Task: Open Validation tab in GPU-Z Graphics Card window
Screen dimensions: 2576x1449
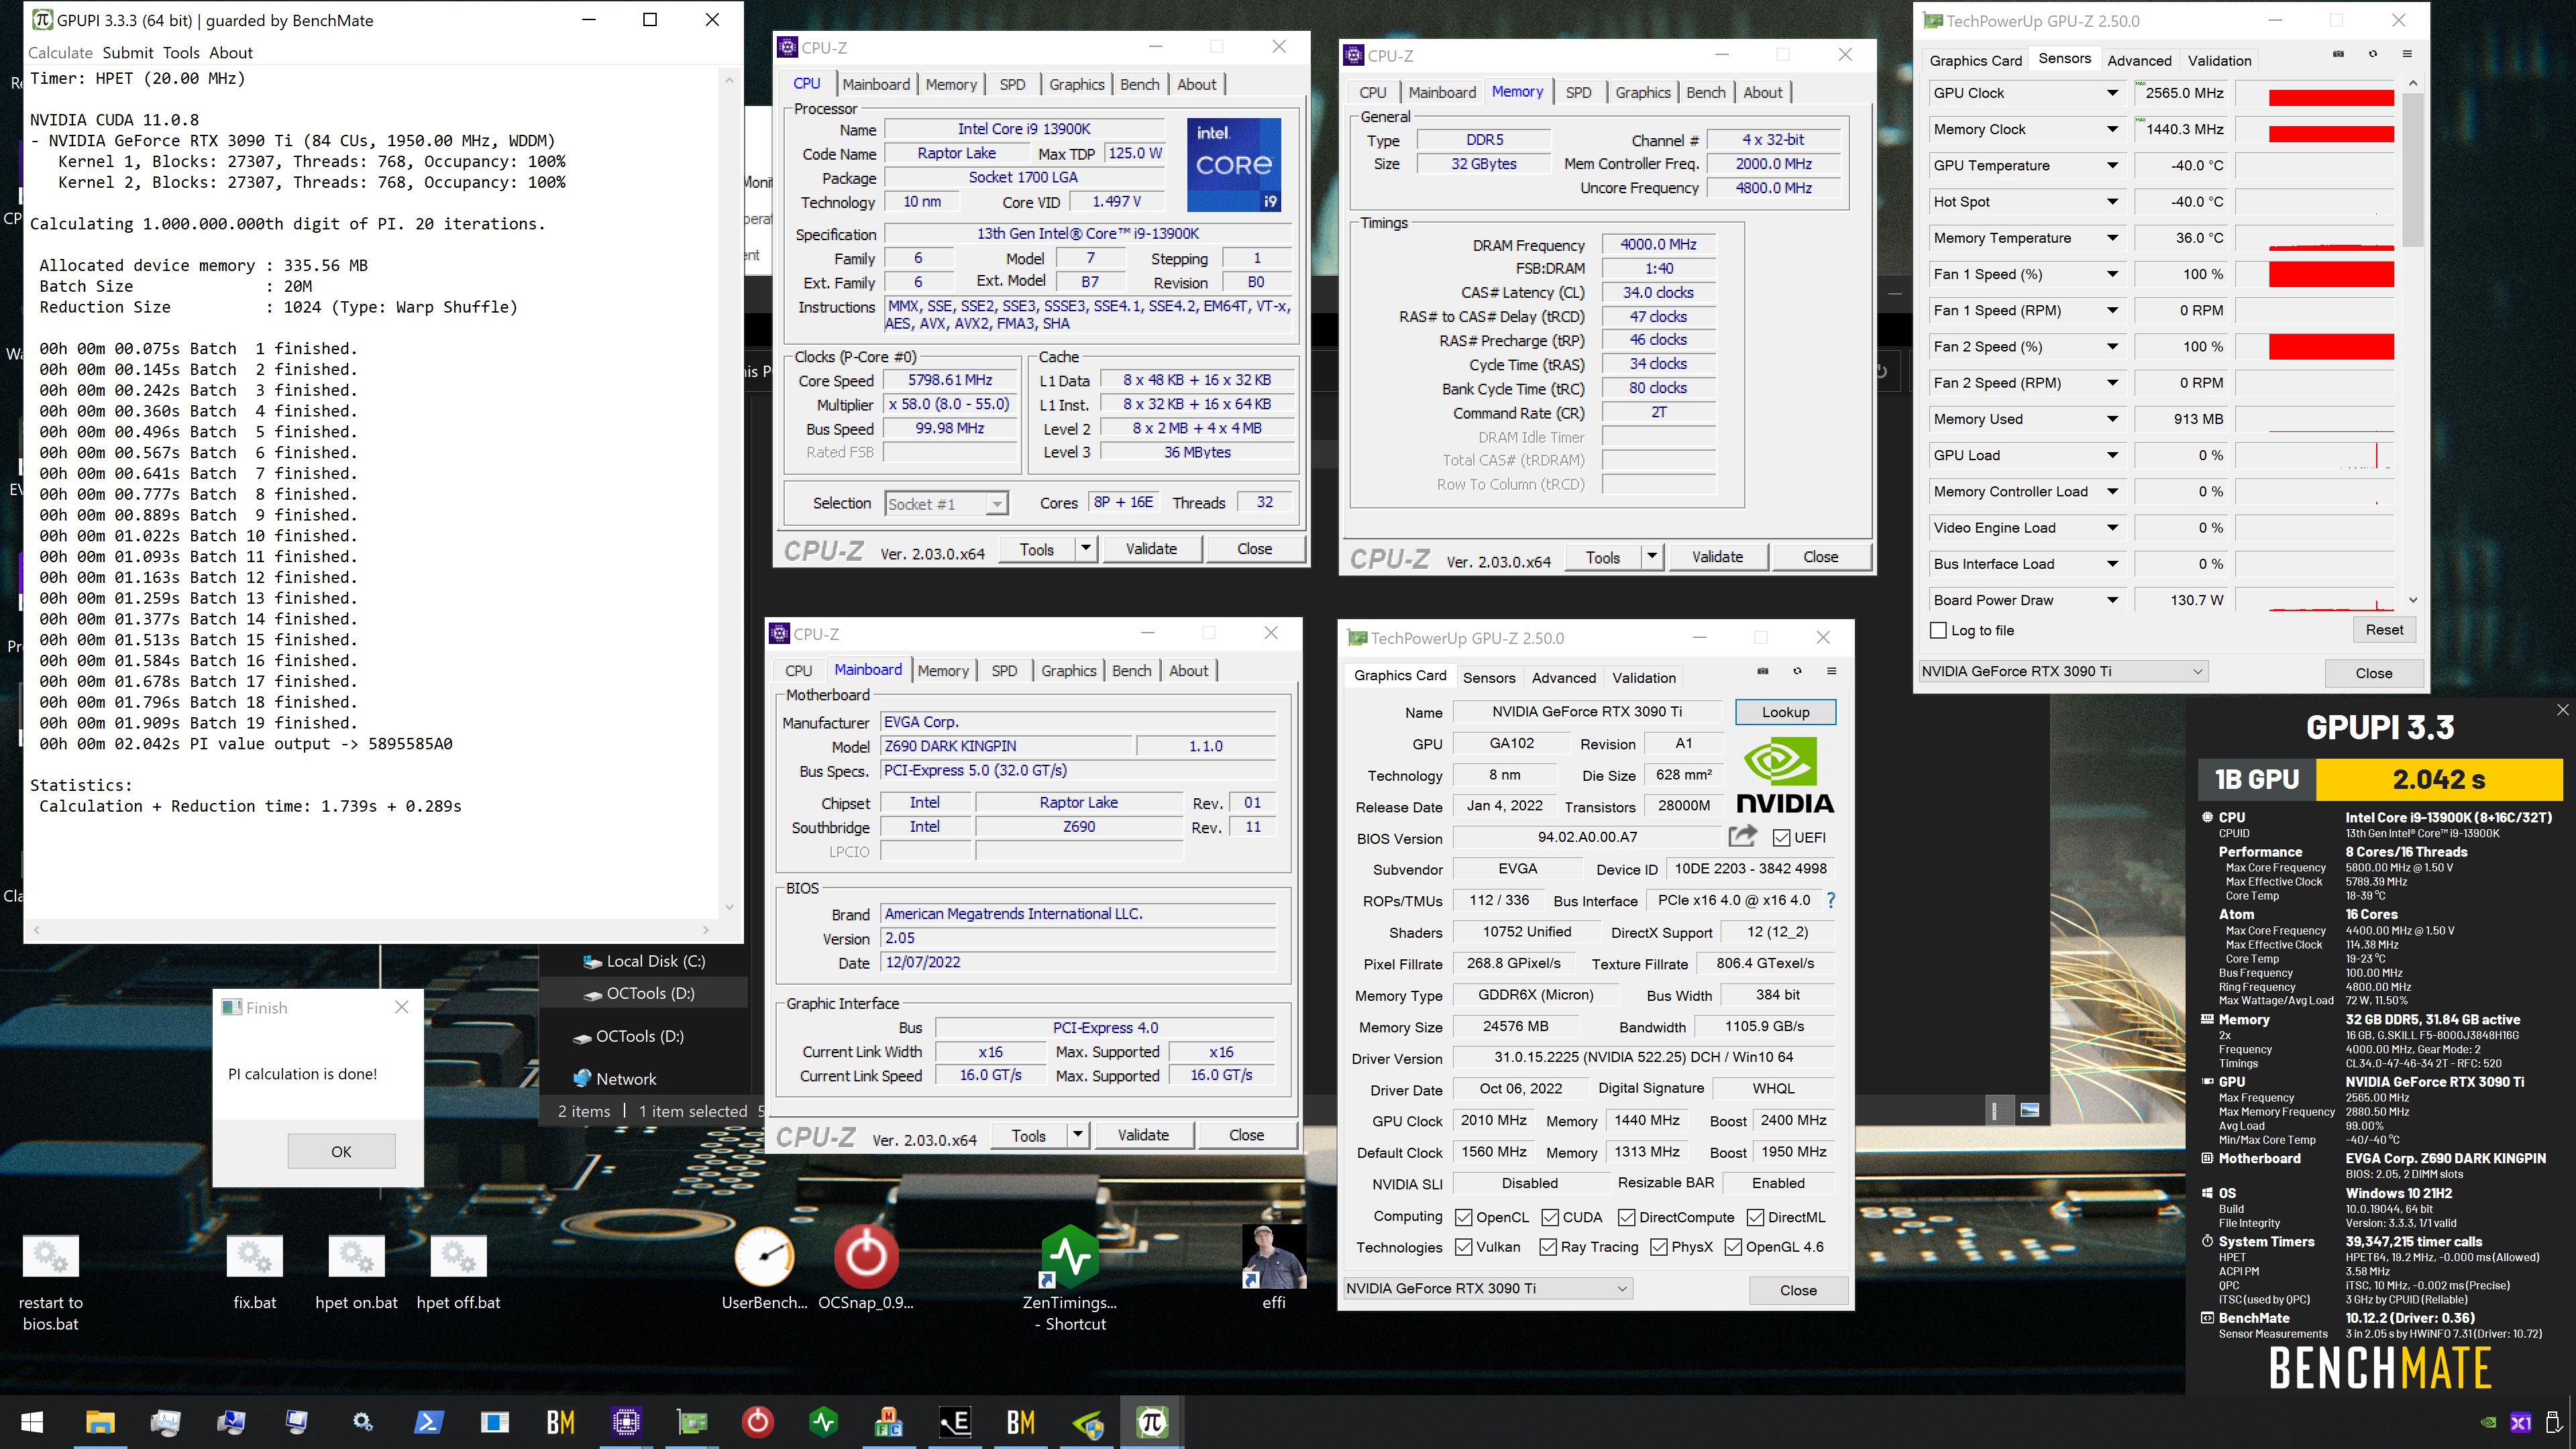Action: (x=1643, y=677)
